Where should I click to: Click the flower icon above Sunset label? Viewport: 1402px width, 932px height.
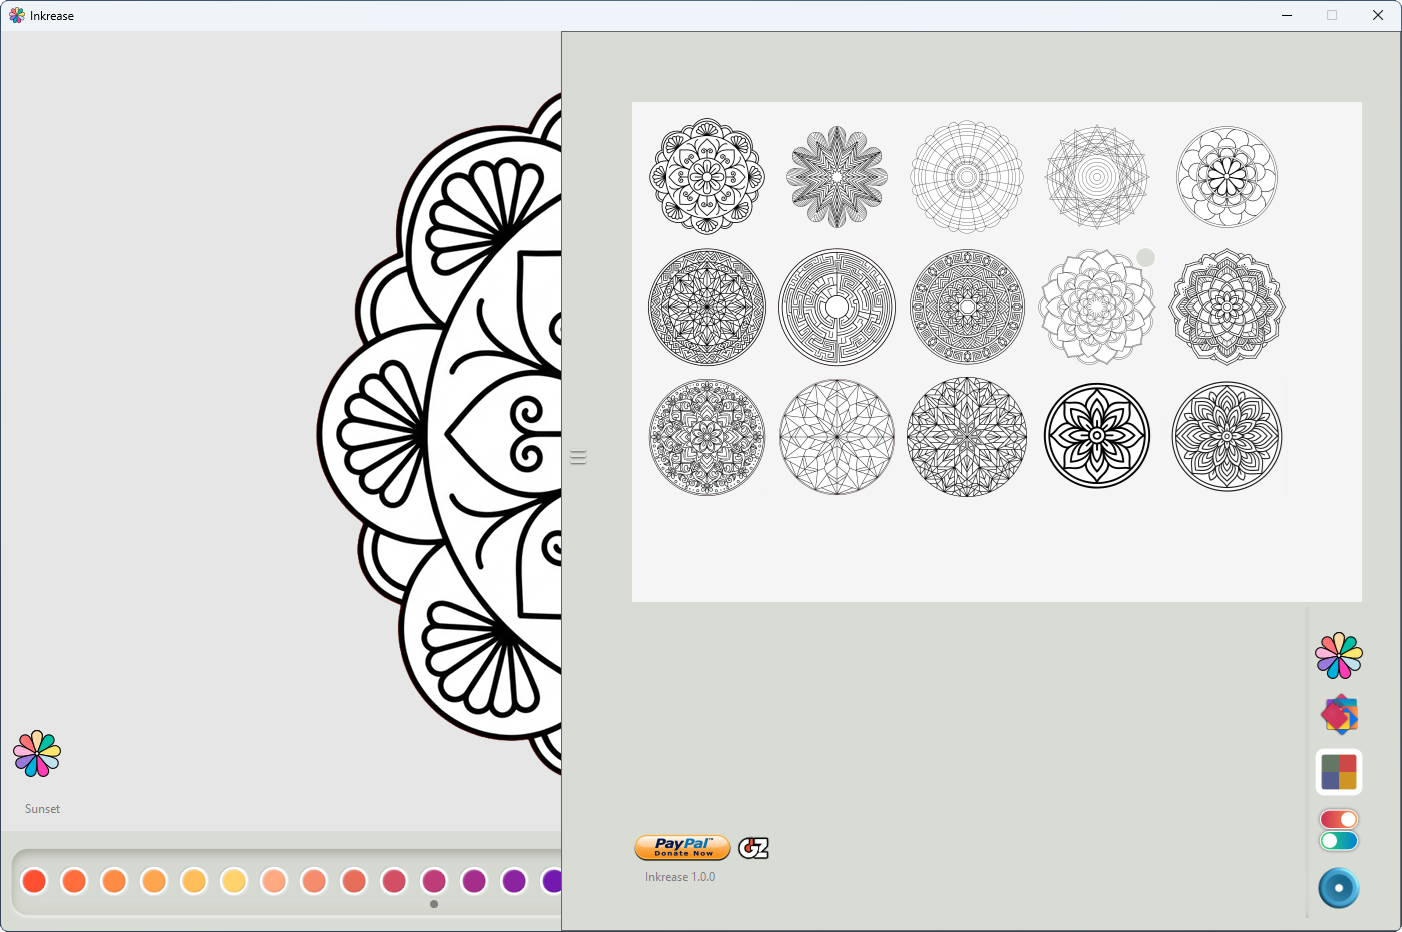pos(37,754)
